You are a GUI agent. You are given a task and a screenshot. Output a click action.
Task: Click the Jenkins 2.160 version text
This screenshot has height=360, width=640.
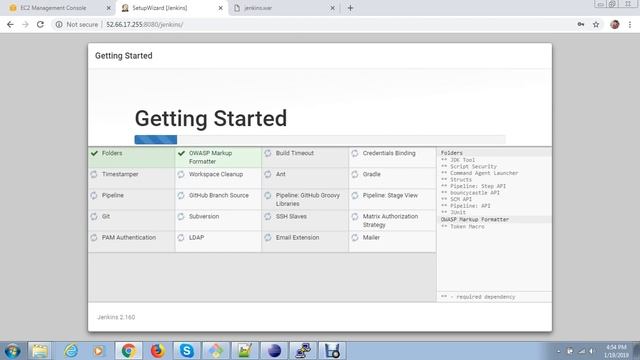(x=116, y=317)
